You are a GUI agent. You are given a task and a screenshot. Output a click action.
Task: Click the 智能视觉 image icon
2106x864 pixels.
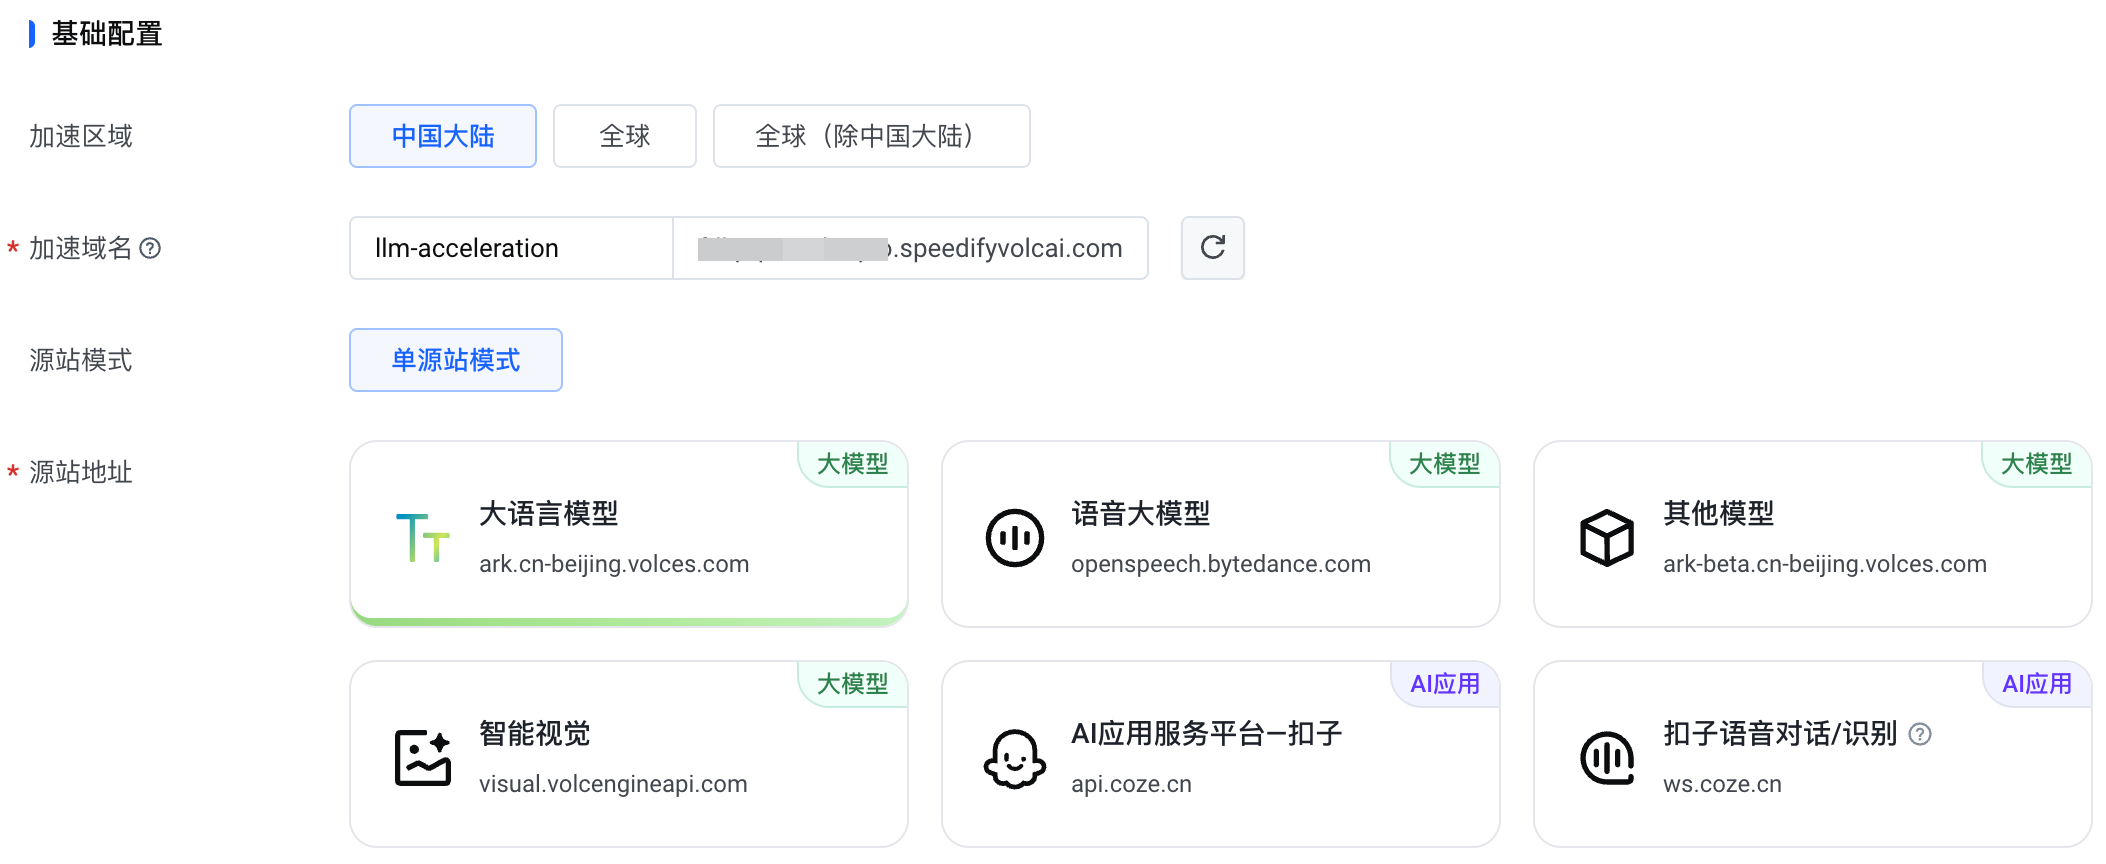click(x=423, y=757)
